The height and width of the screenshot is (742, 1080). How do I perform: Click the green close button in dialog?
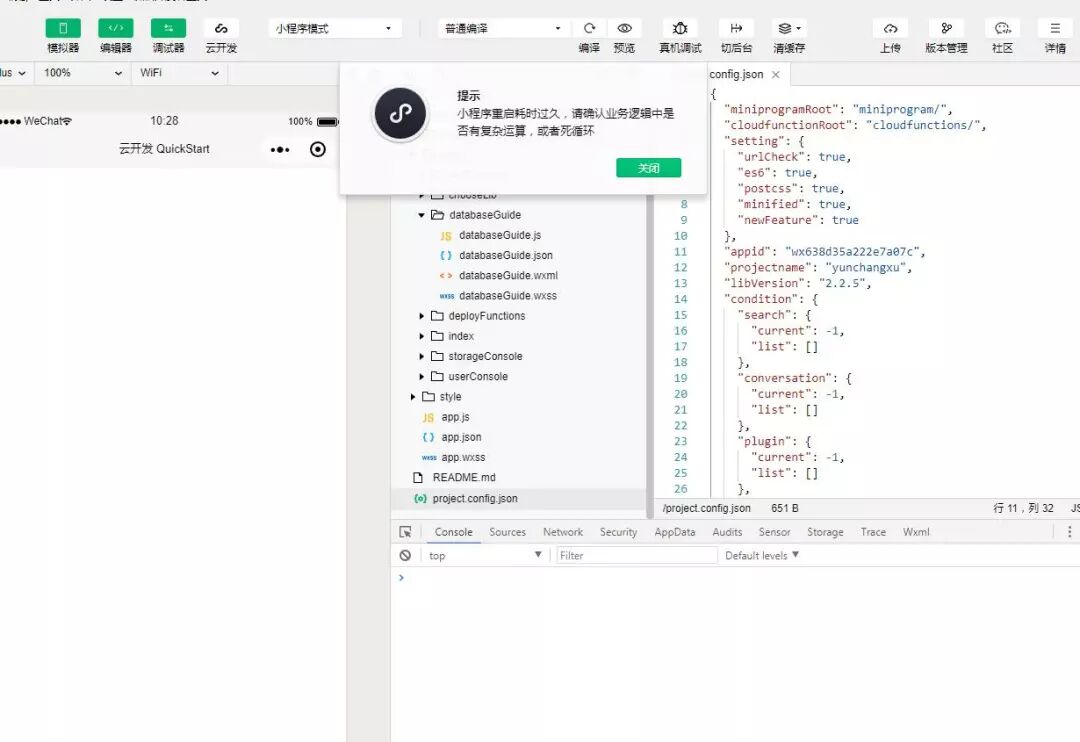[x=648, y=167]
